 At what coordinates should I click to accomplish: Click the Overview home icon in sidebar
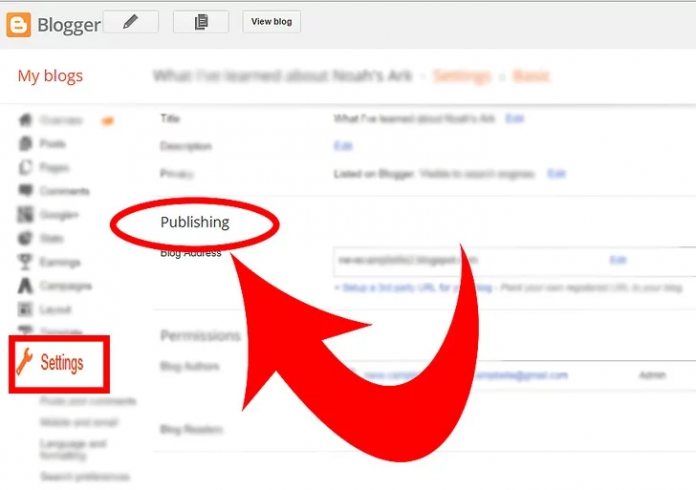[x=26, y=120]
